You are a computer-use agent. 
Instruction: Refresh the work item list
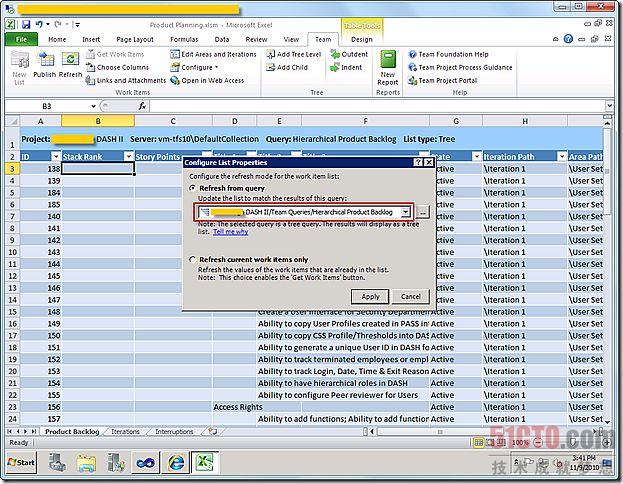[70, 66]
